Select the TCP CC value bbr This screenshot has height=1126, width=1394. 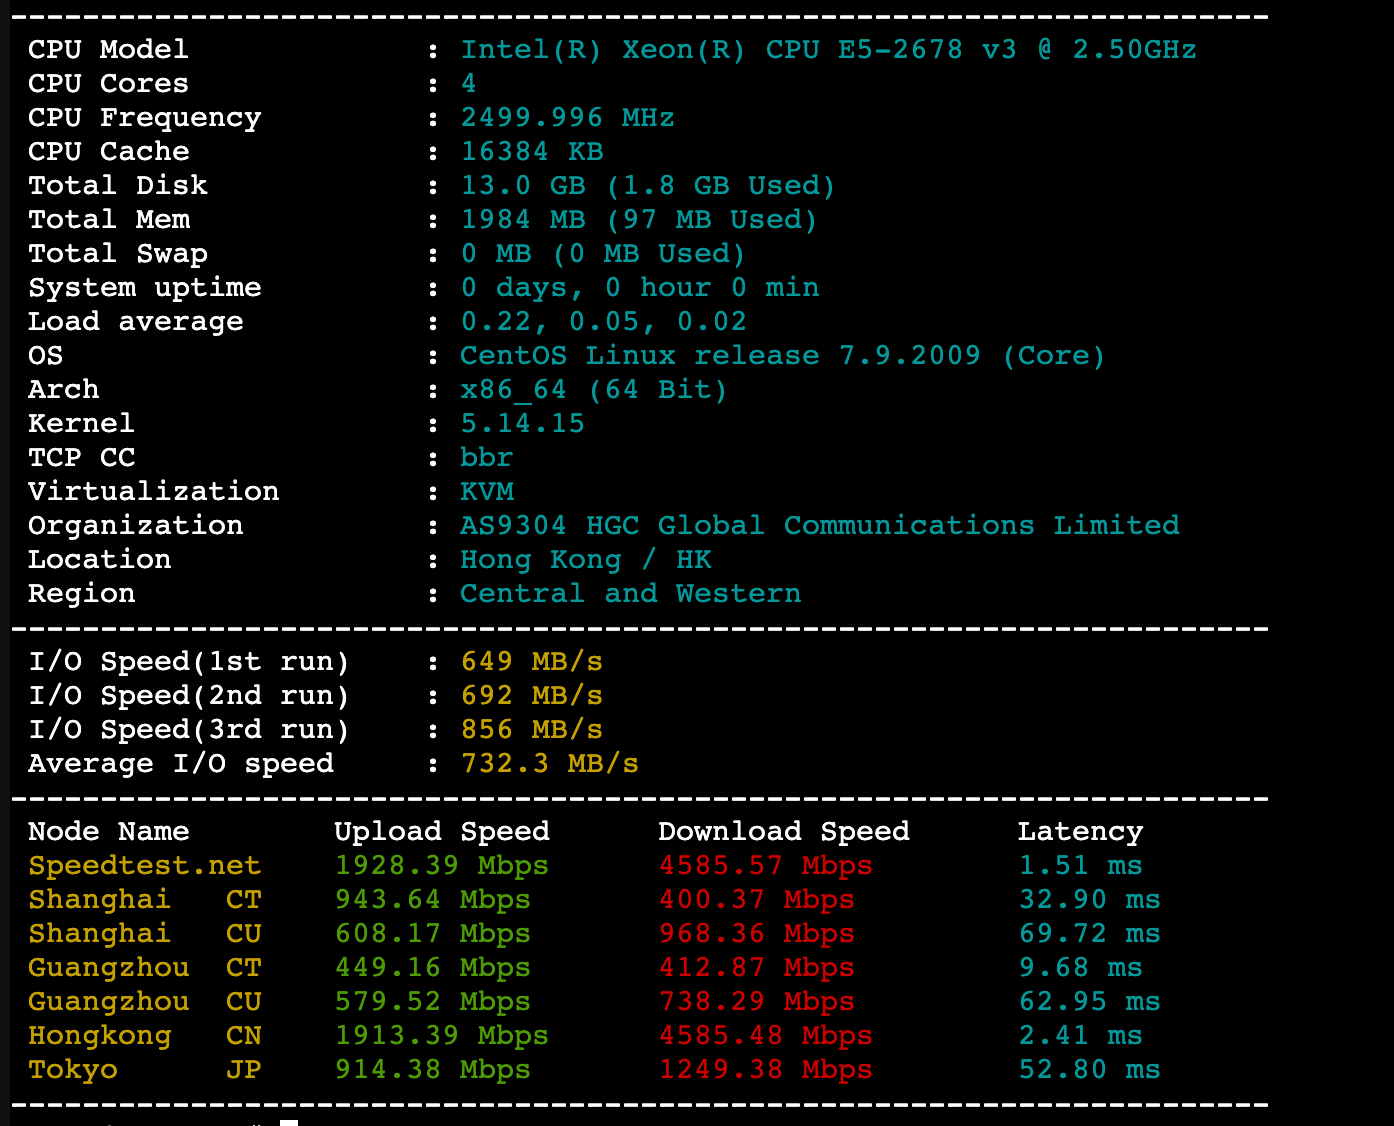(x=486, y=458)
